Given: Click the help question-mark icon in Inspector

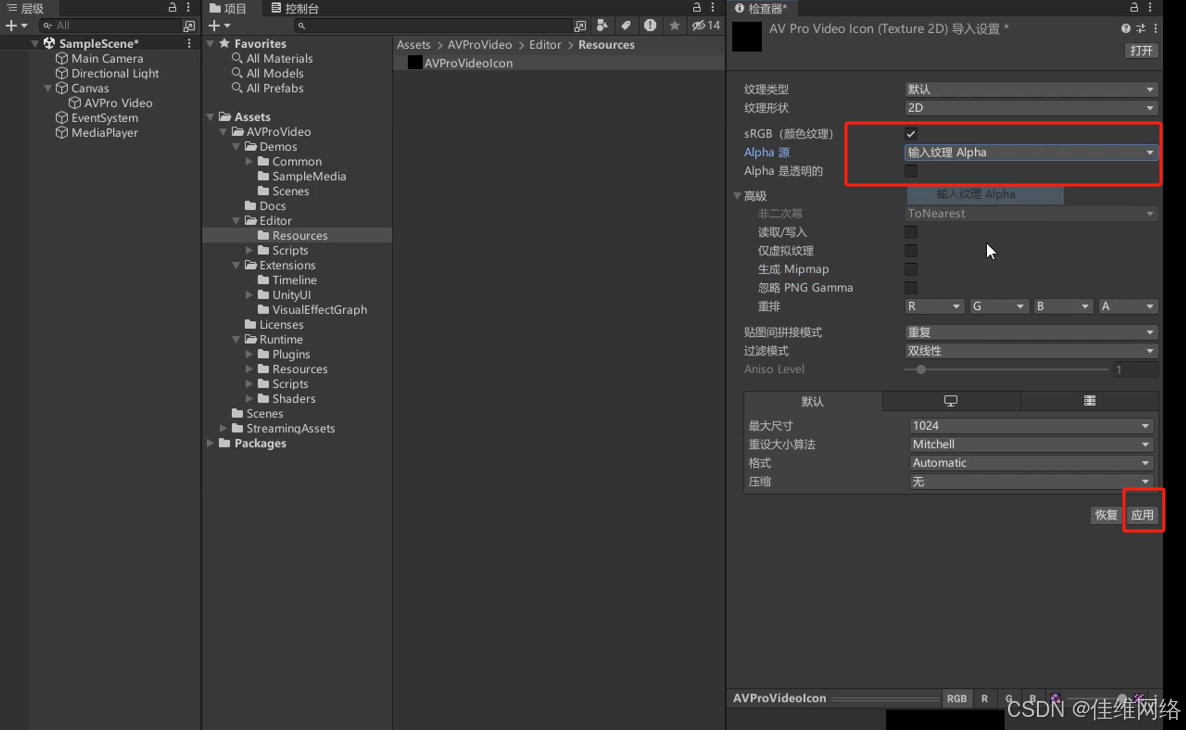Looking at the screenshot, I should click(1125, 29).
